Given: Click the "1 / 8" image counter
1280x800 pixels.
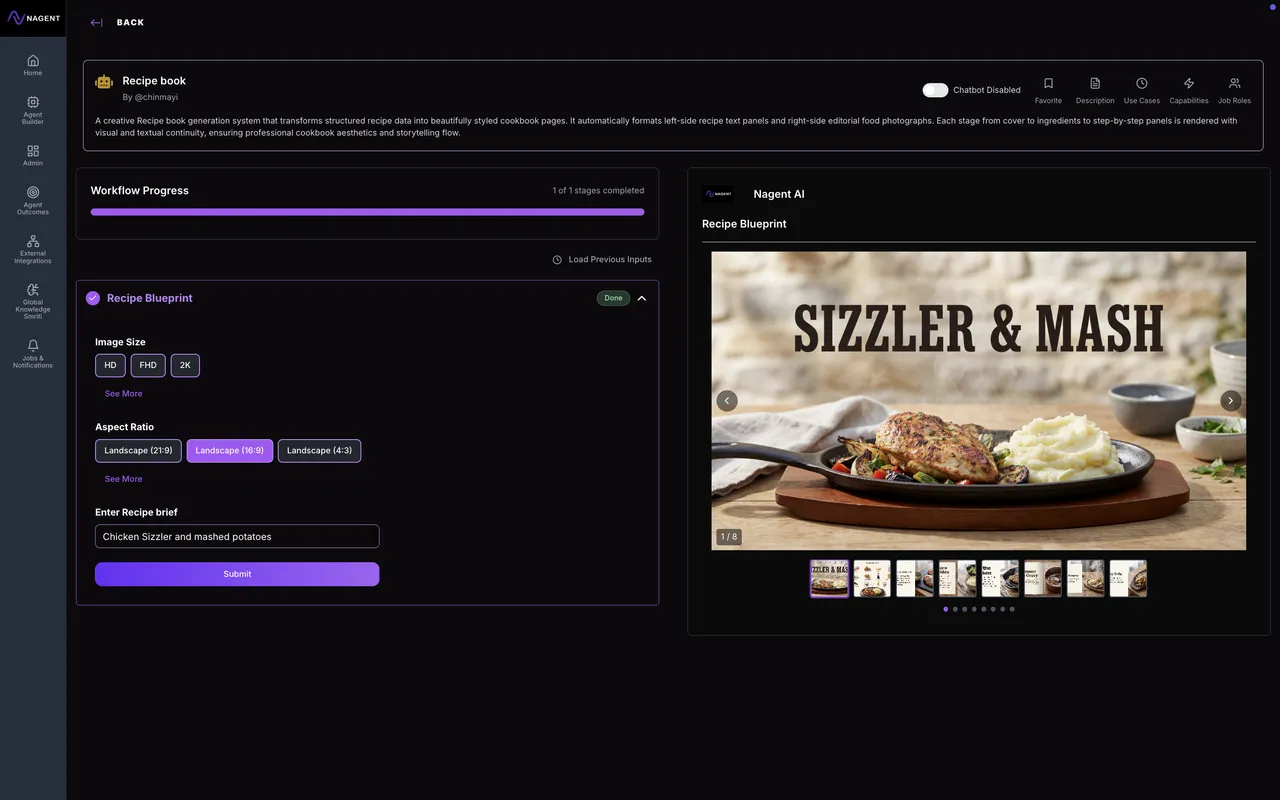Looking at the screenshot, I should coord(728,537).
